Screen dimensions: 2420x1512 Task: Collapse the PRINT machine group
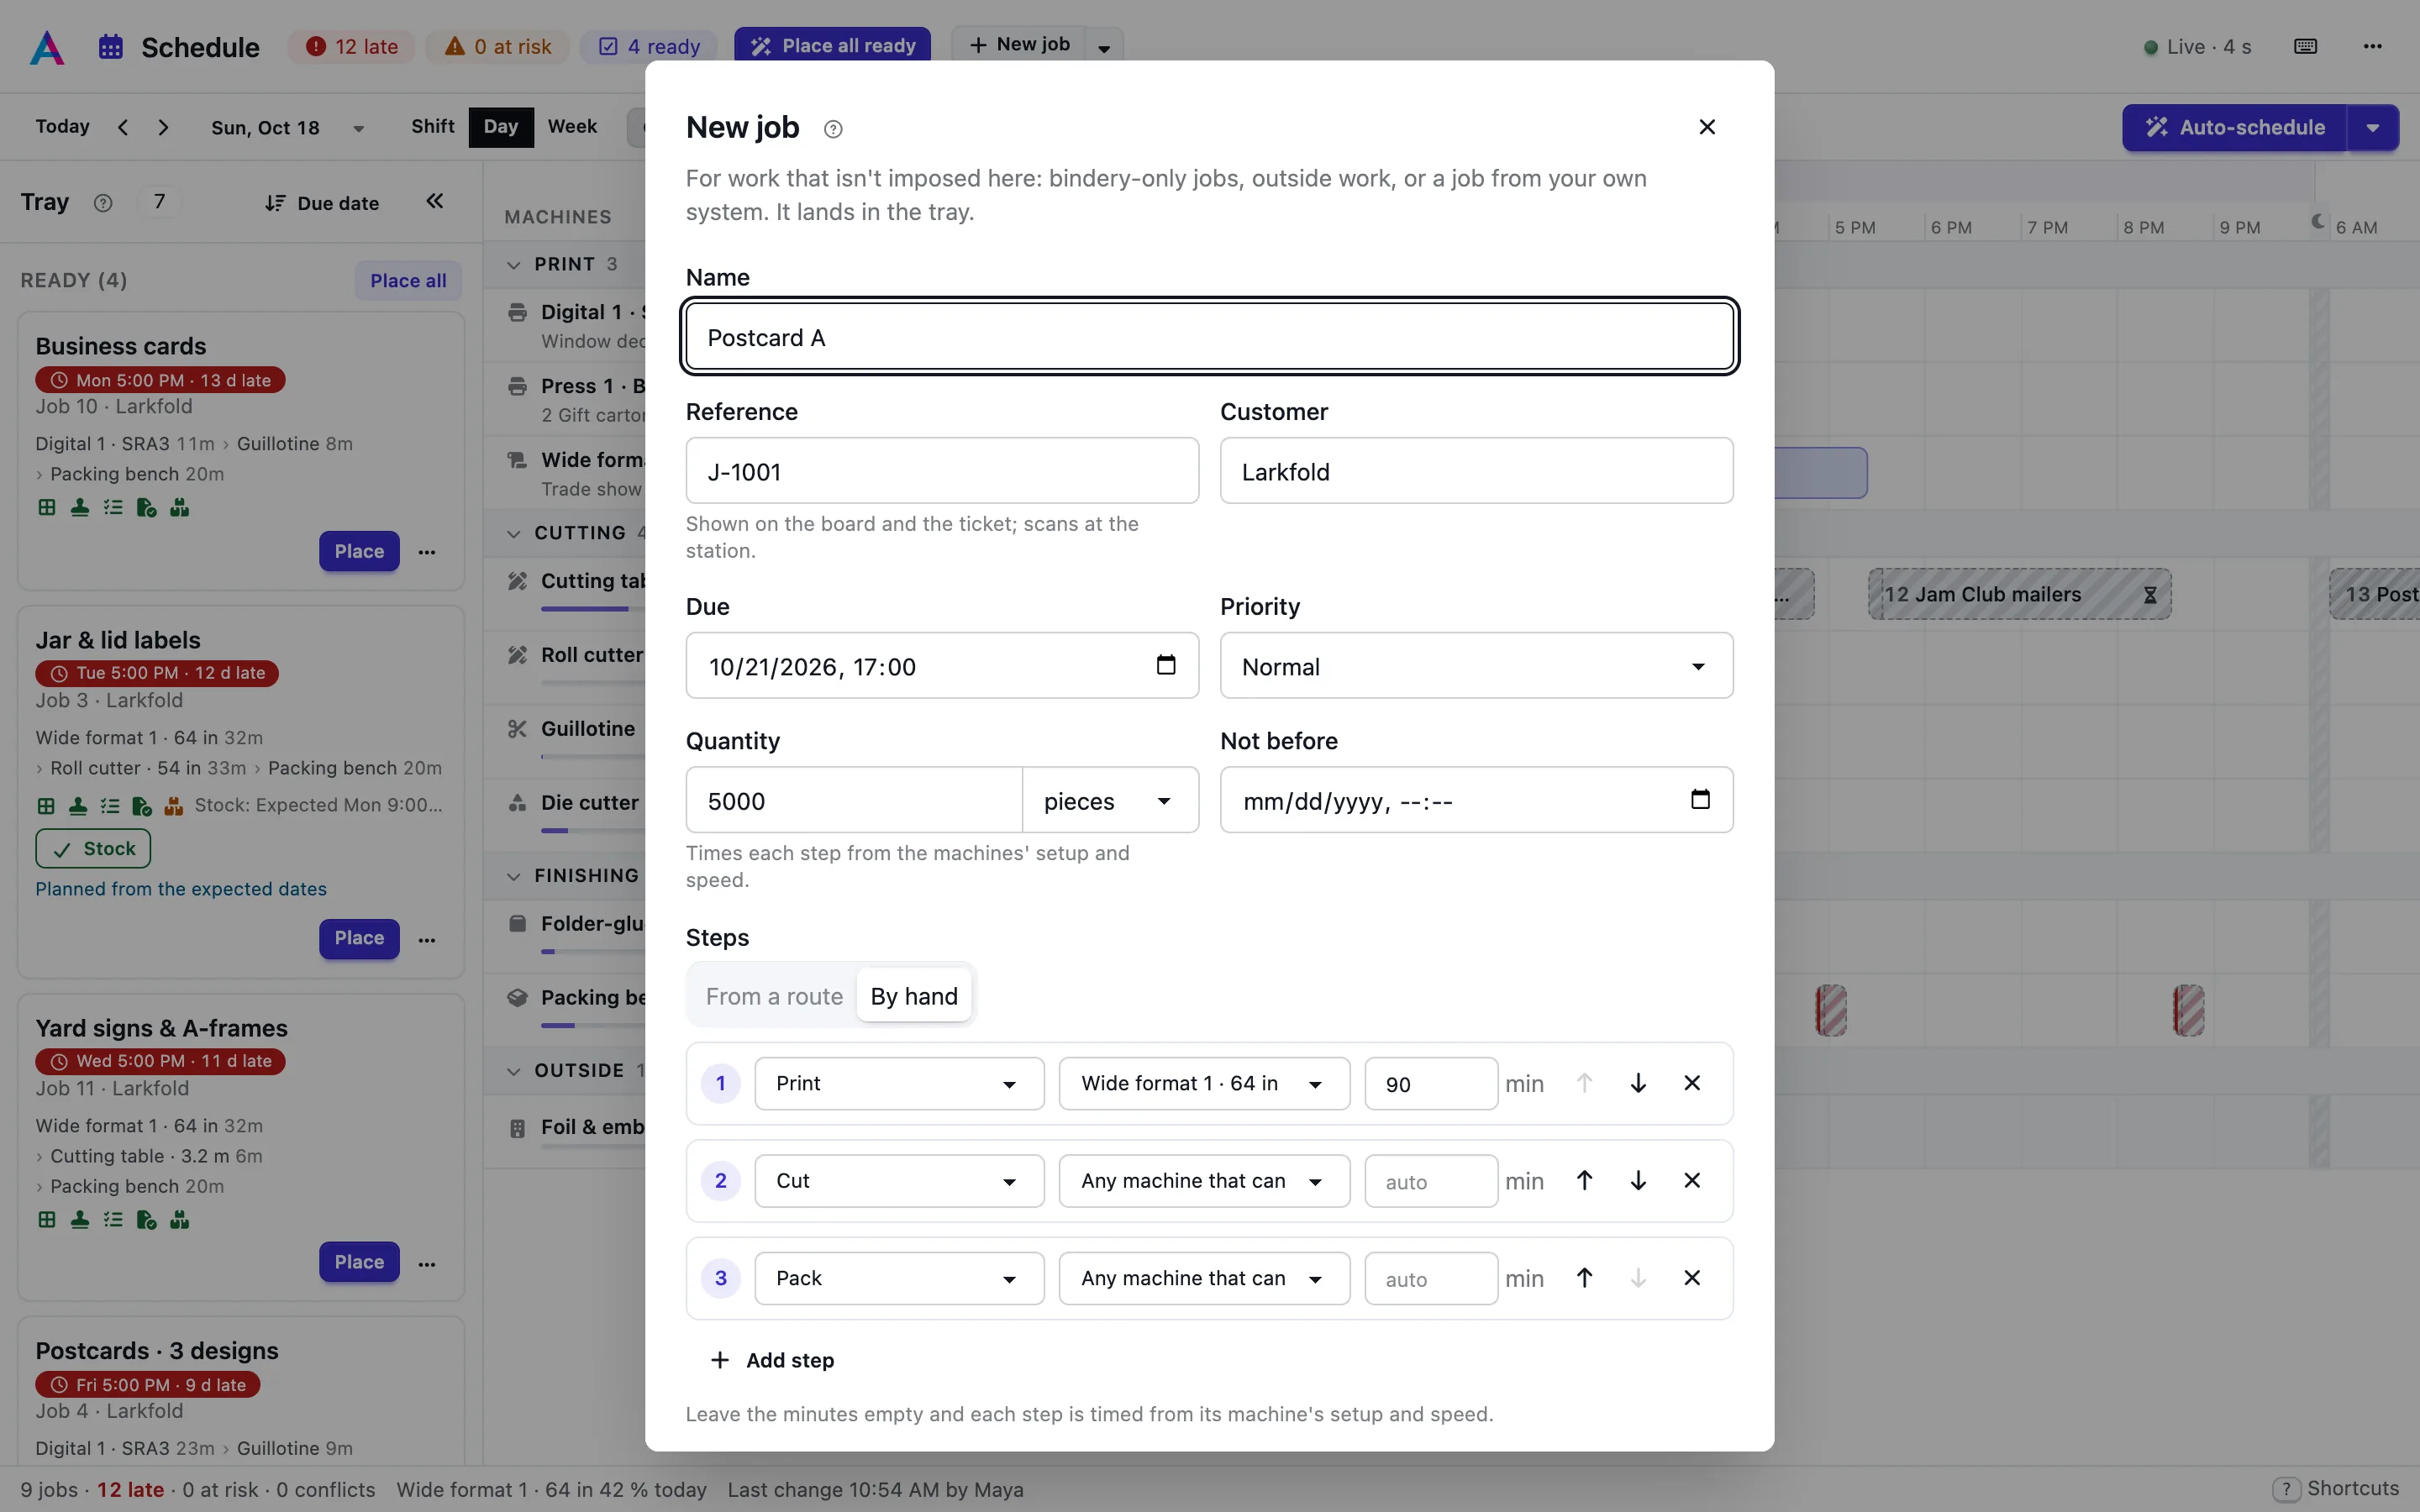[x=514, y=265]
